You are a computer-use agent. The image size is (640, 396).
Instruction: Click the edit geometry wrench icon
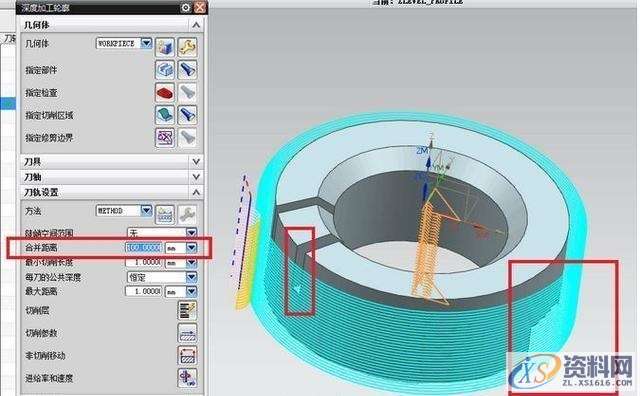[x=187, y=47]
